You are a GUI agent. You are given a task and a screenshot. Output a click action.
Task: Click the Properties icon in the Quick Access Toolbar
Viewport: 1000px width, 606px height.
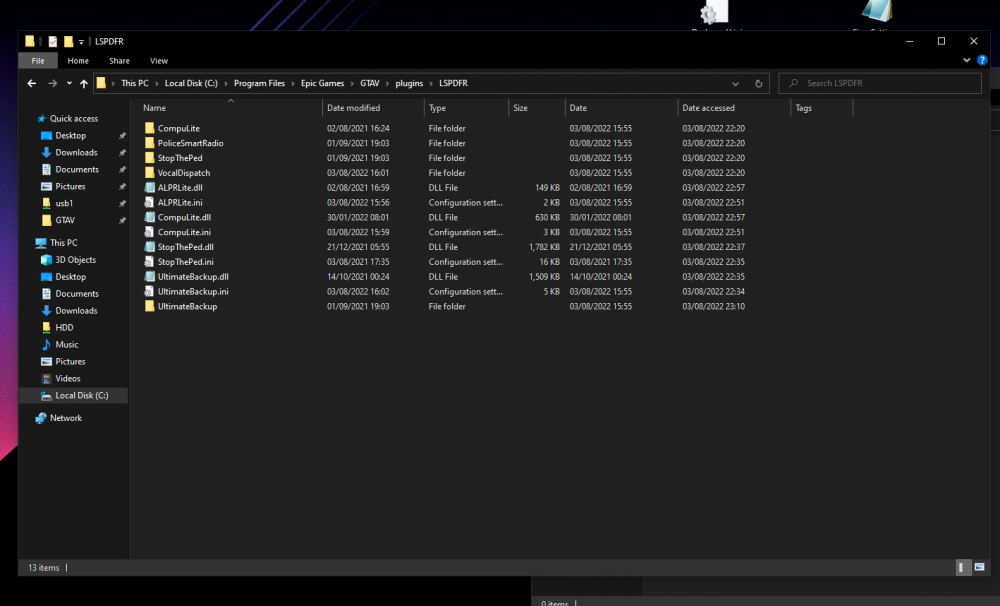[x=53, y=42]
